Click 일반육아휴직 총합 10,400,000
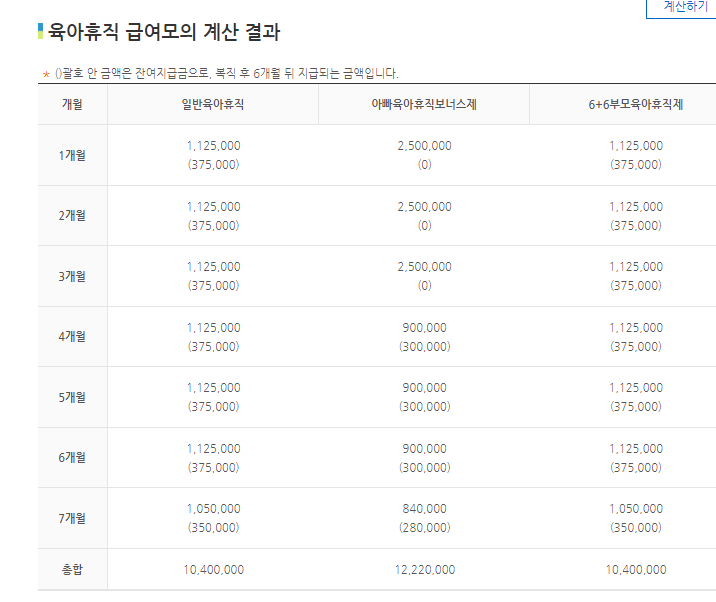The image size is (716, 602). pos(213,570)
